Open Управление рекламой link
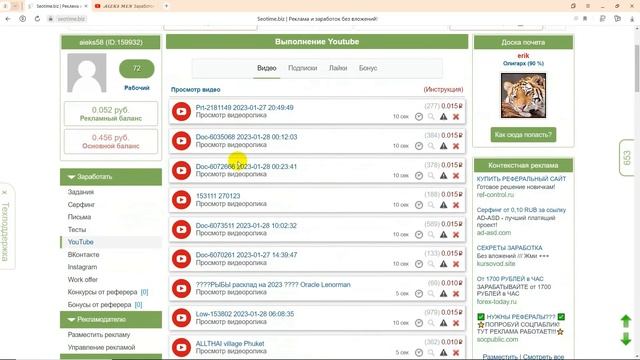This screenshot has height=360, width=640. (101, 347)
